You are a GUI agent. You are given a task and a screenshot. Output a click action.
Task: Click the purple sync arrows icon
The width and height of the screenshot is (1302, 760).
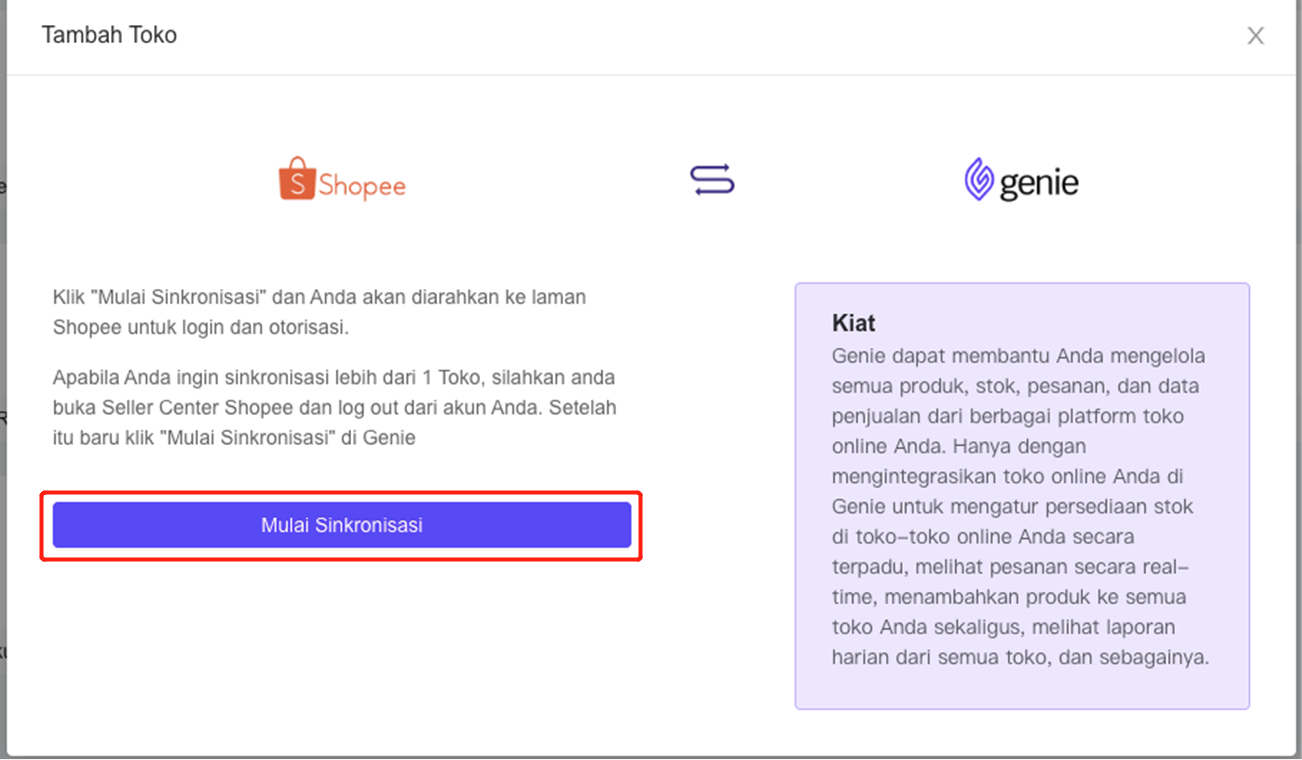(x=712, y=180)
